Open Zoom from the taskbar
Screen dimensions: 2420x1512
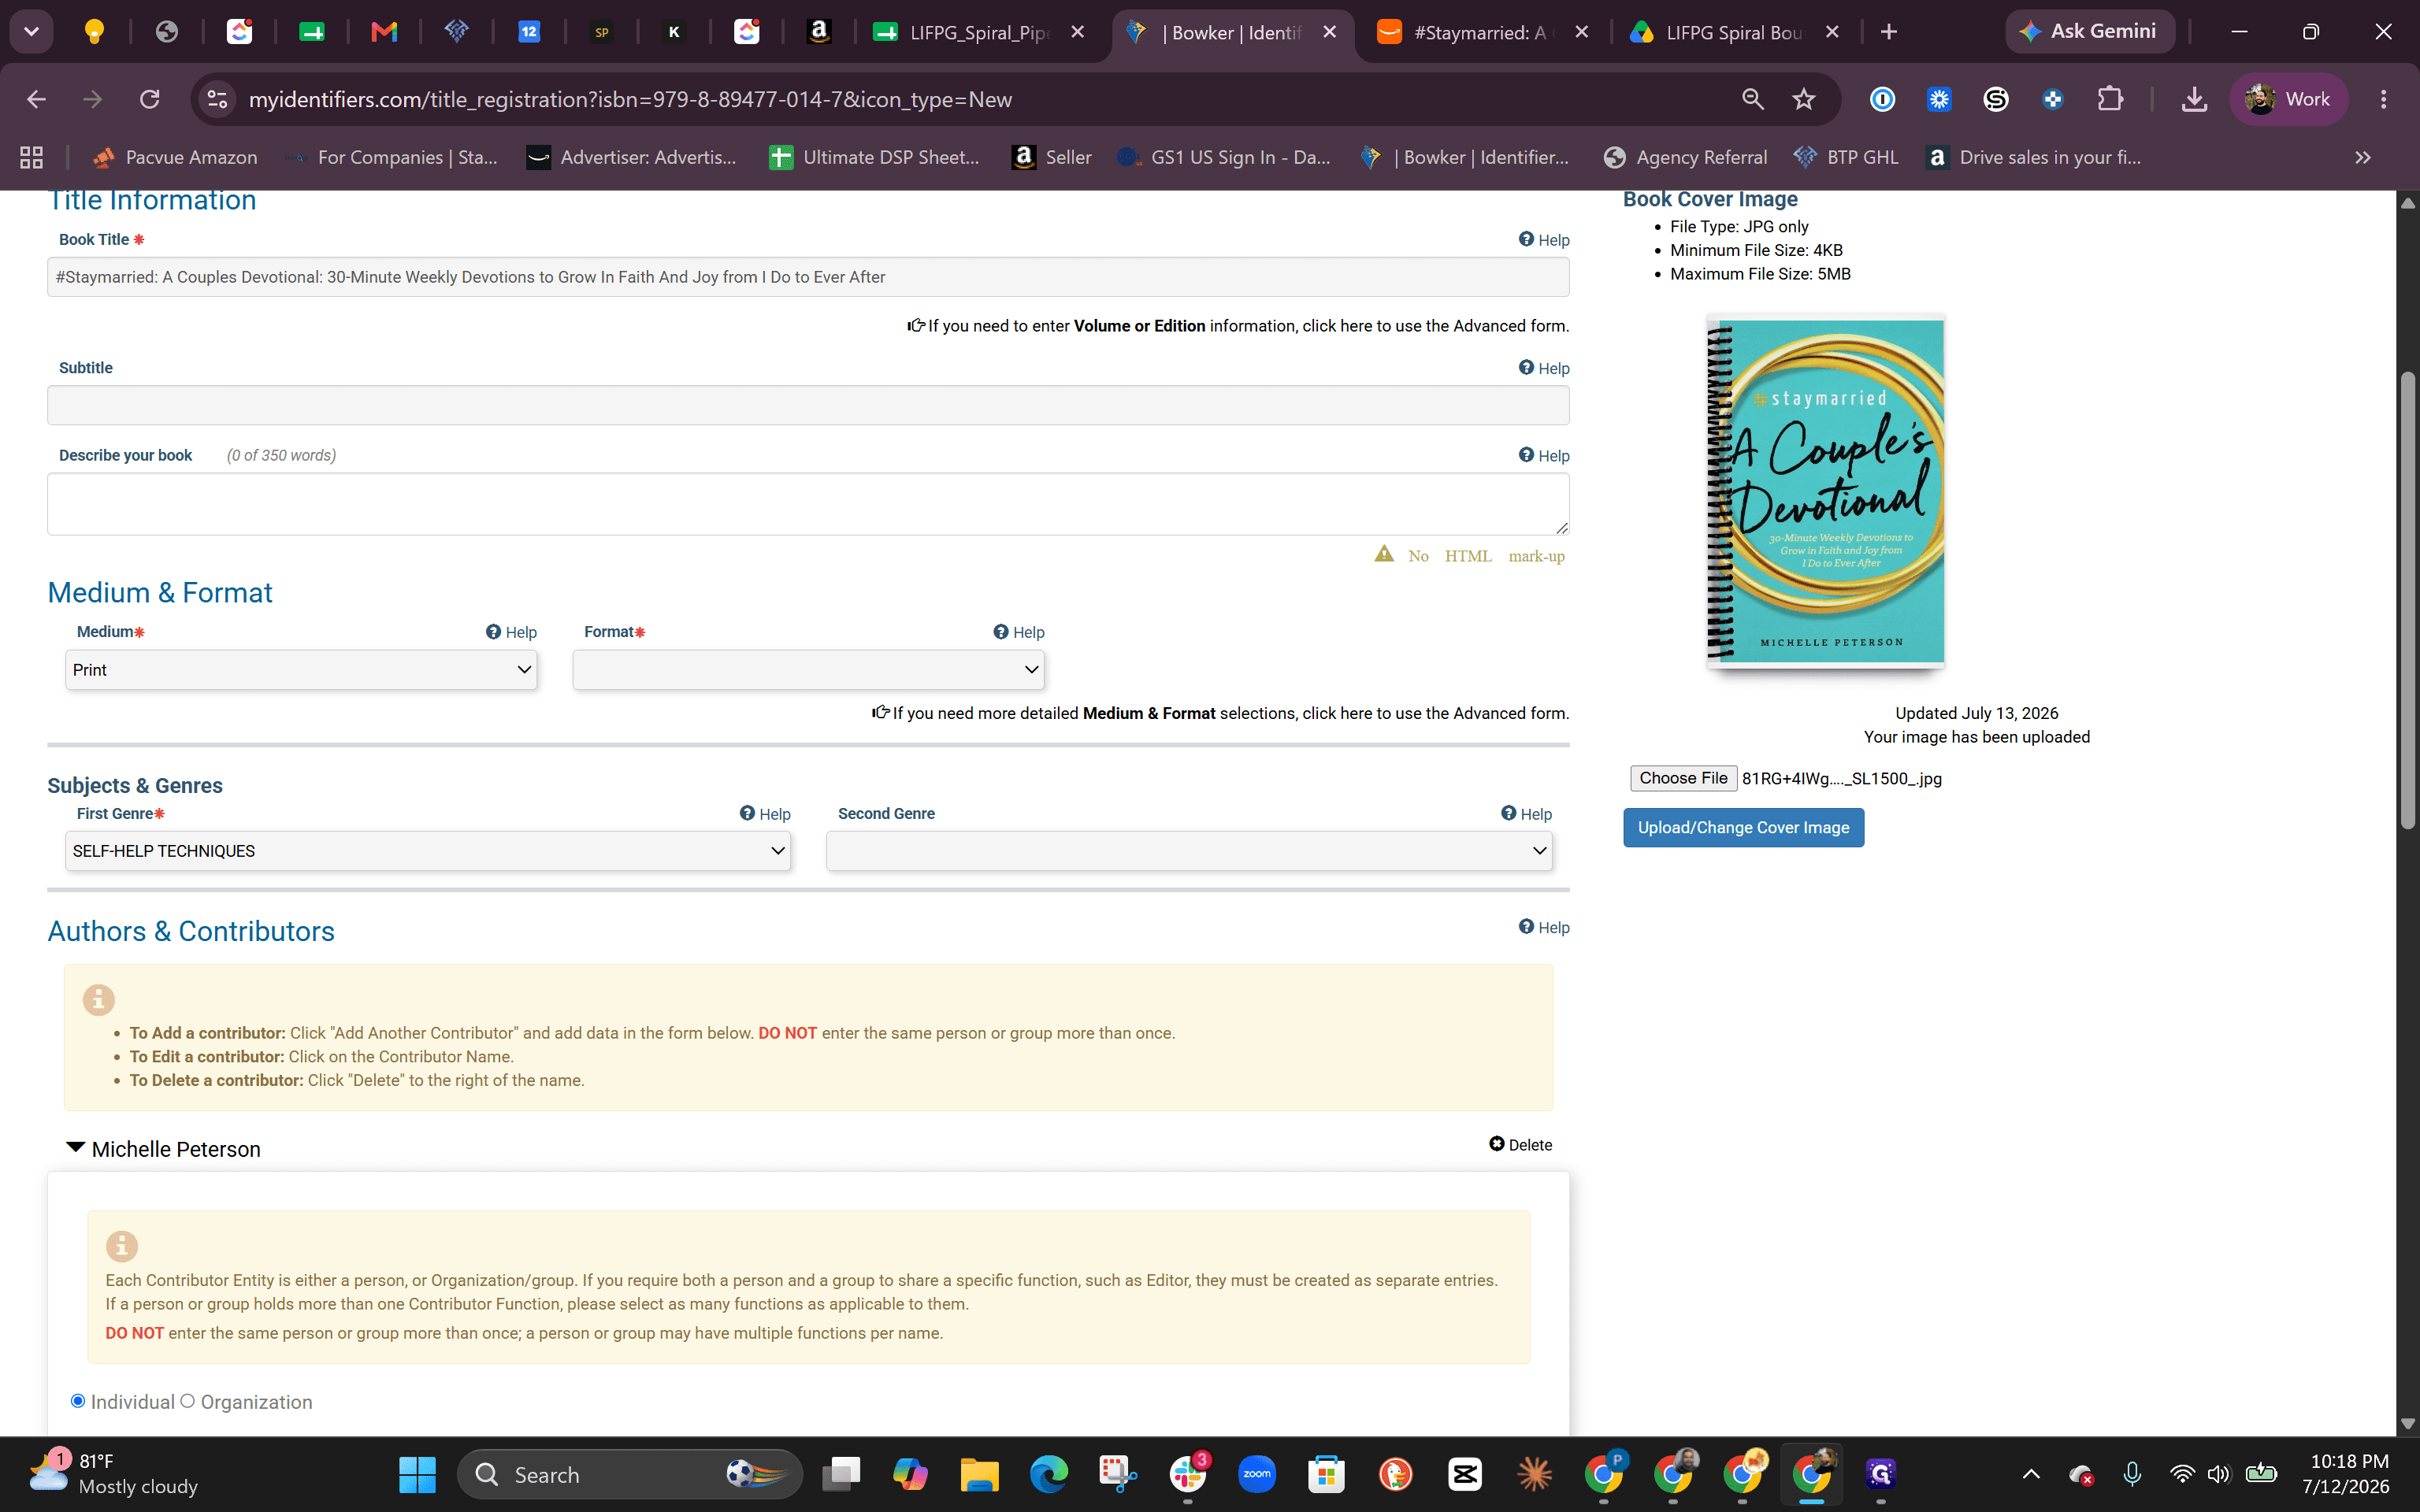pyautogui.click(x=1256, y=1474)
